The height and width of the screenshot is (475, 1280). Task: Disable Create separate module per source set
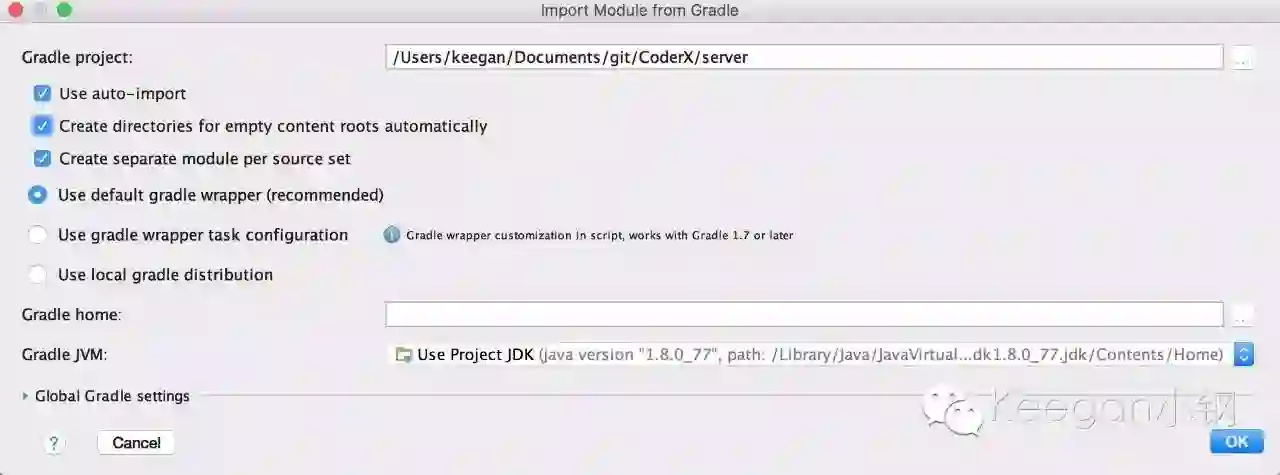[42, 159]
